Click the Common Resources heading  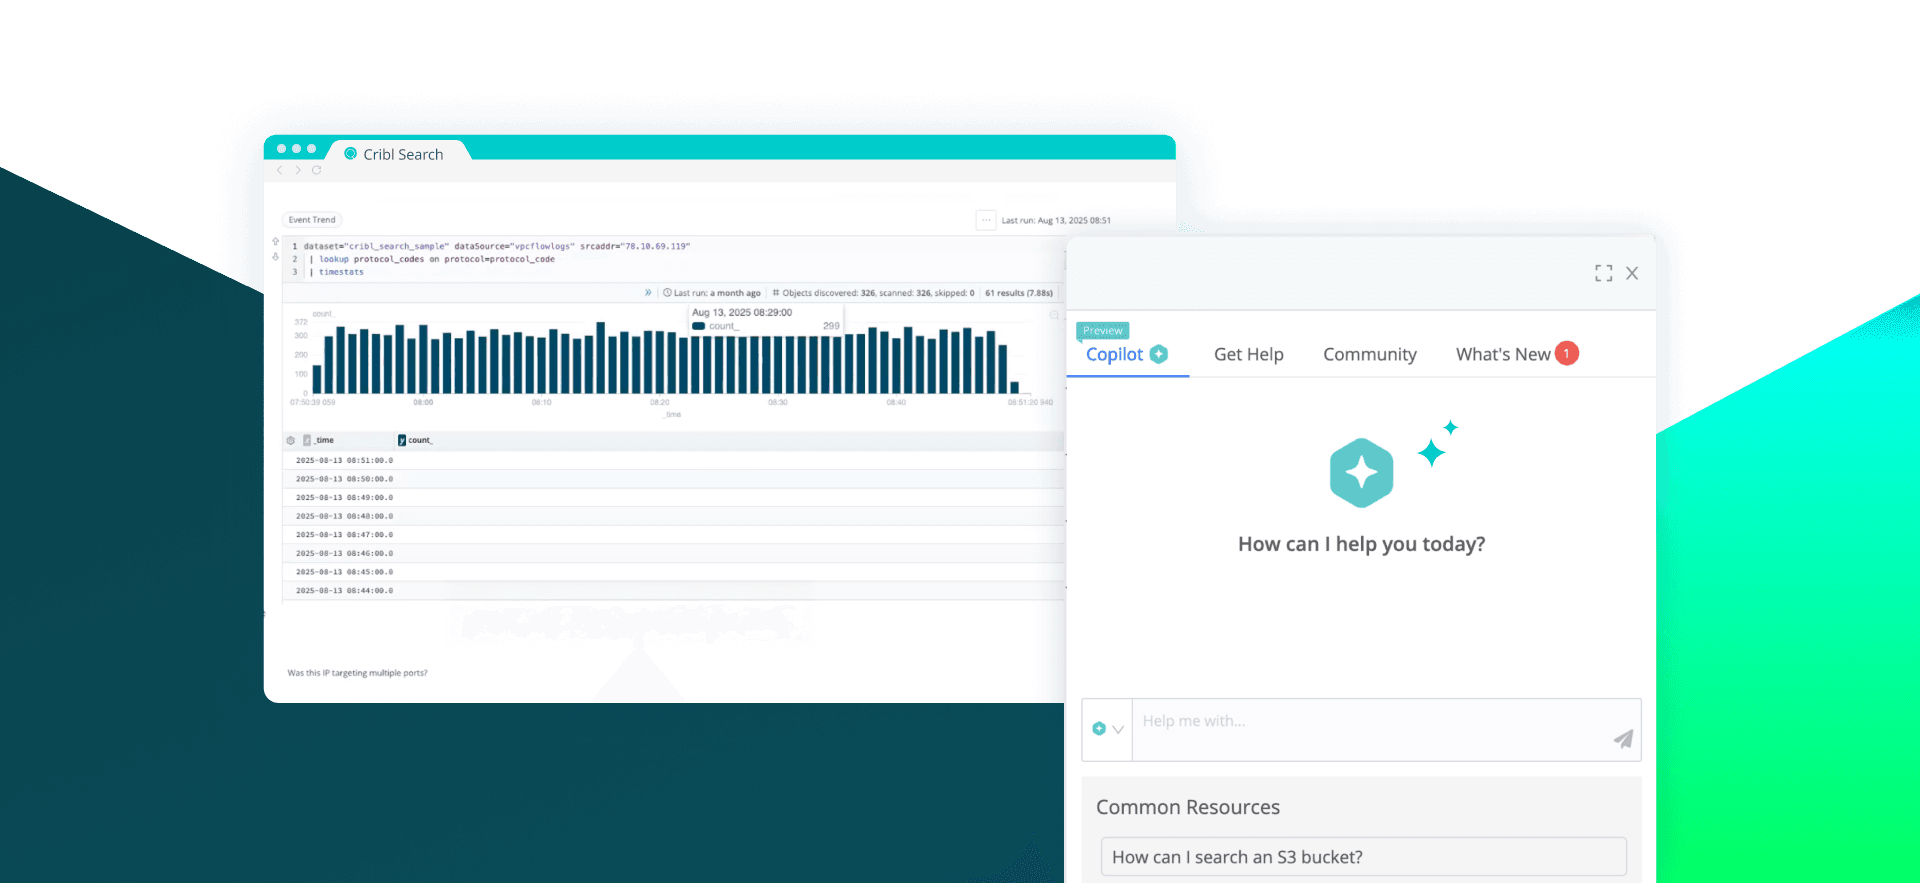(1188, 807)
